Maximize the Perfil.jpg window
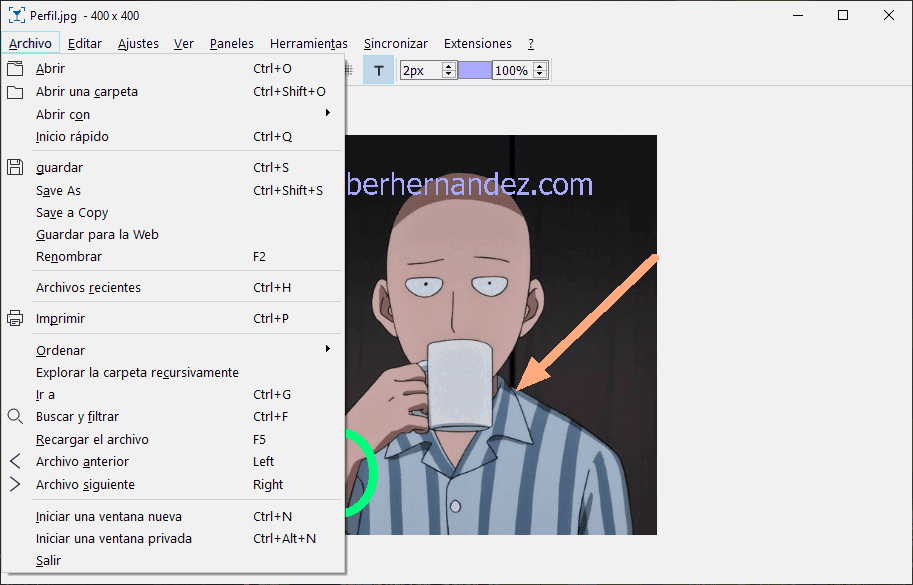Screen dimensions: 913x585 (843, 16)
